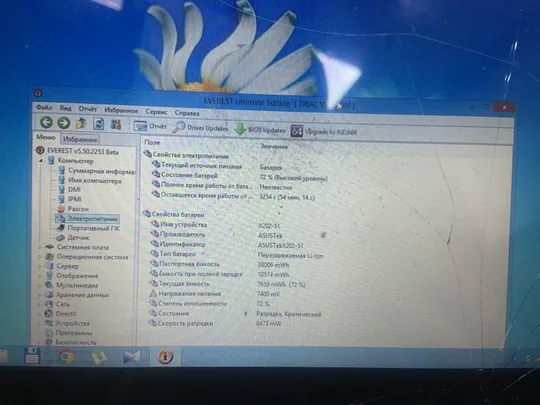540x405 pixels.
Task: Click BIOS Updates toolbar button
Action: [x=260, y=130]
